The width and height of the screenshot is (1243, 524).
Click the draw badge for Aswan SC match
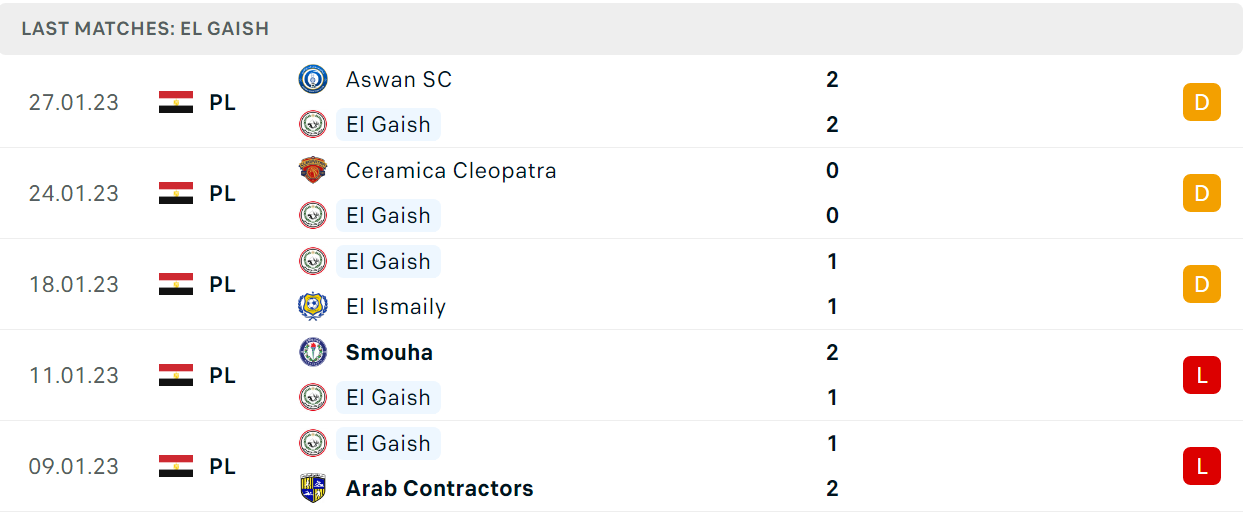(1202, 102)
